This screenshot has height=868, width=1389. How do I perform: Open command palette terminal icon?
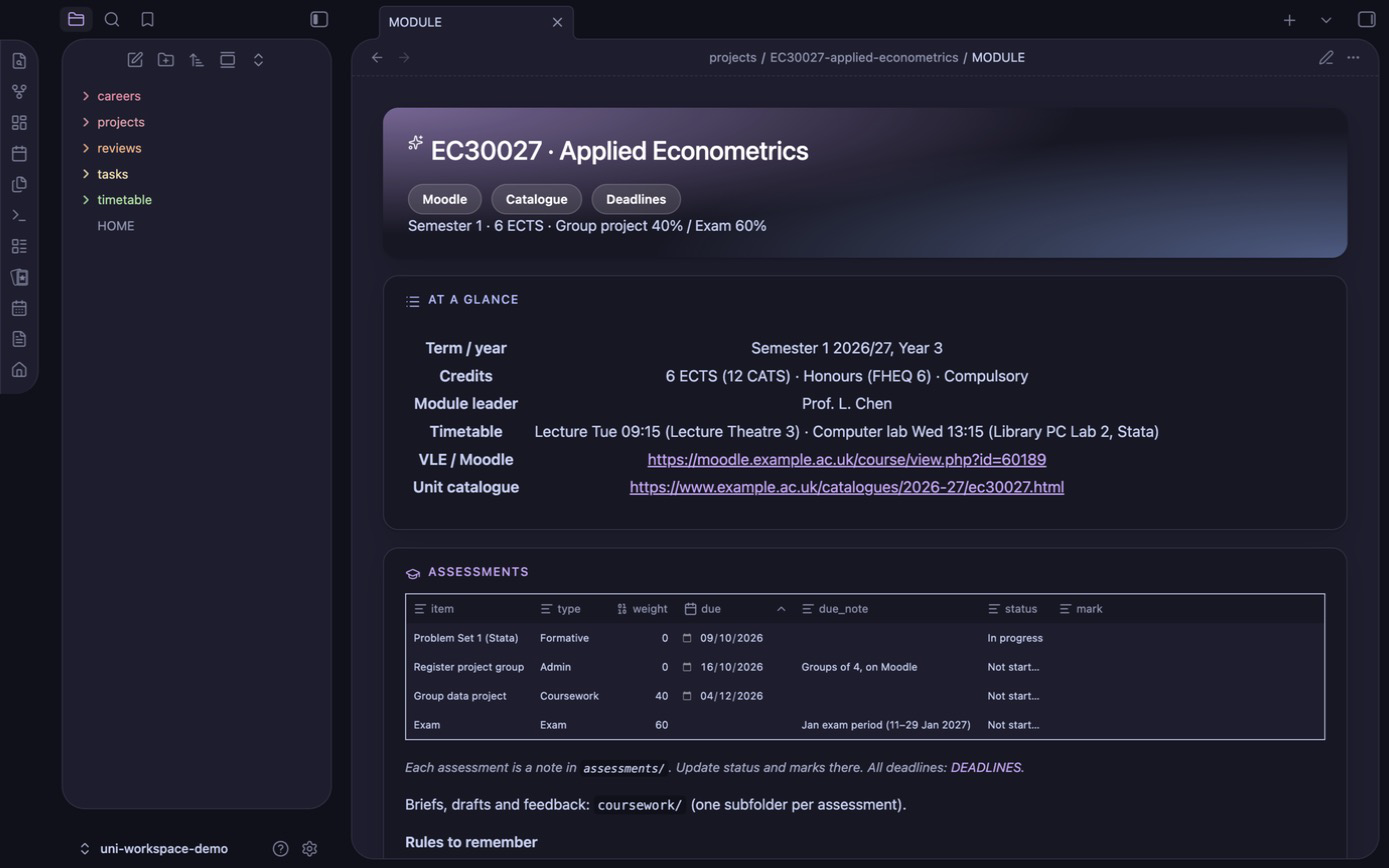19,215
